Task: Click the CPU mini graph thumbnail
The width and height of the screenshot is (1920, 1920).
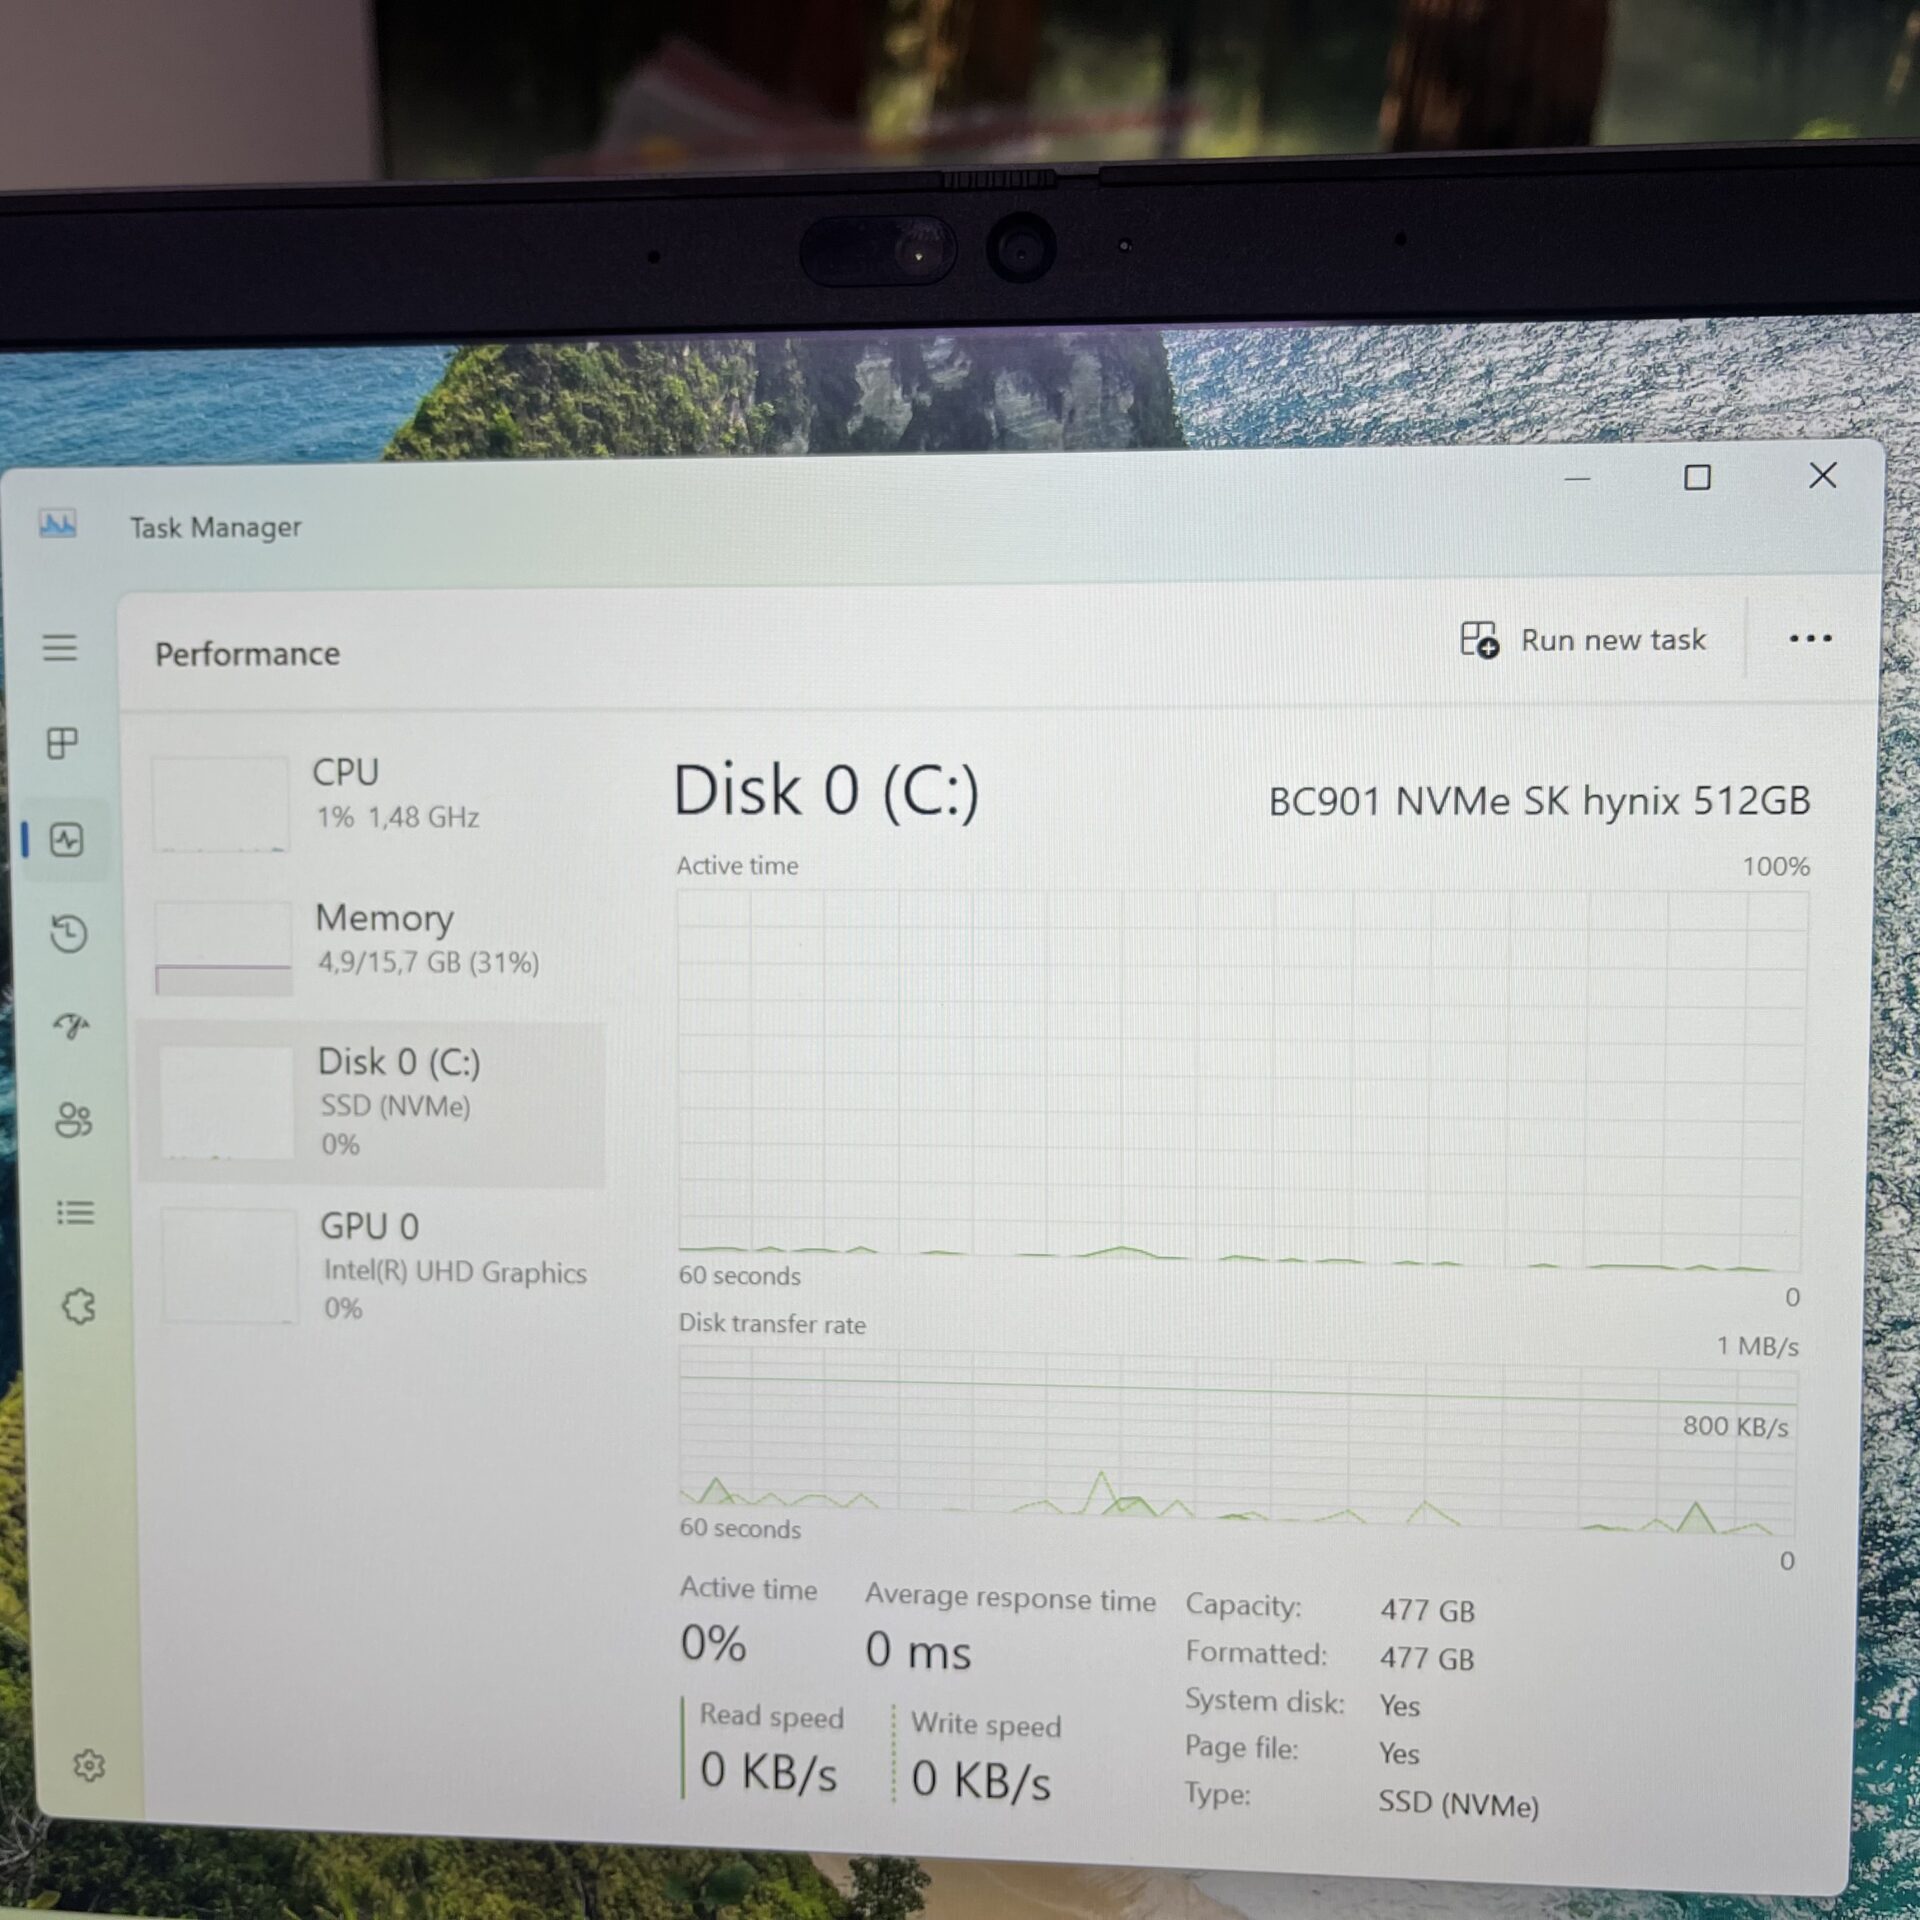Action: pyautogui.click(x=220, y=804)
